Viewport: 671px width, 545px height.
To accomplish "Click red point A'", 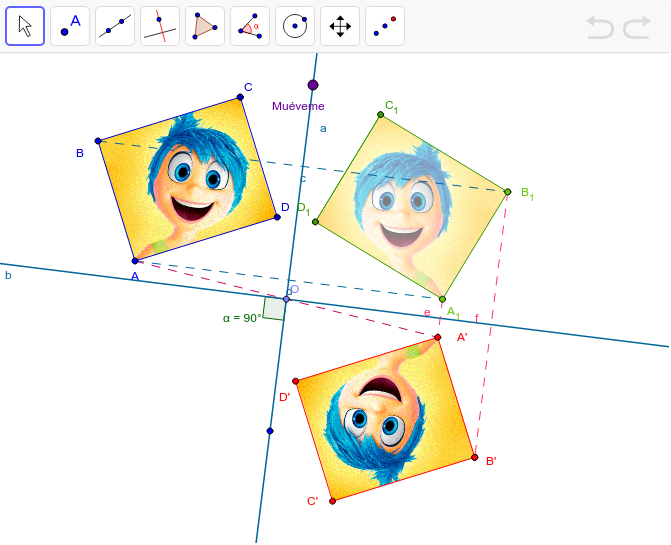I will 437,338.
